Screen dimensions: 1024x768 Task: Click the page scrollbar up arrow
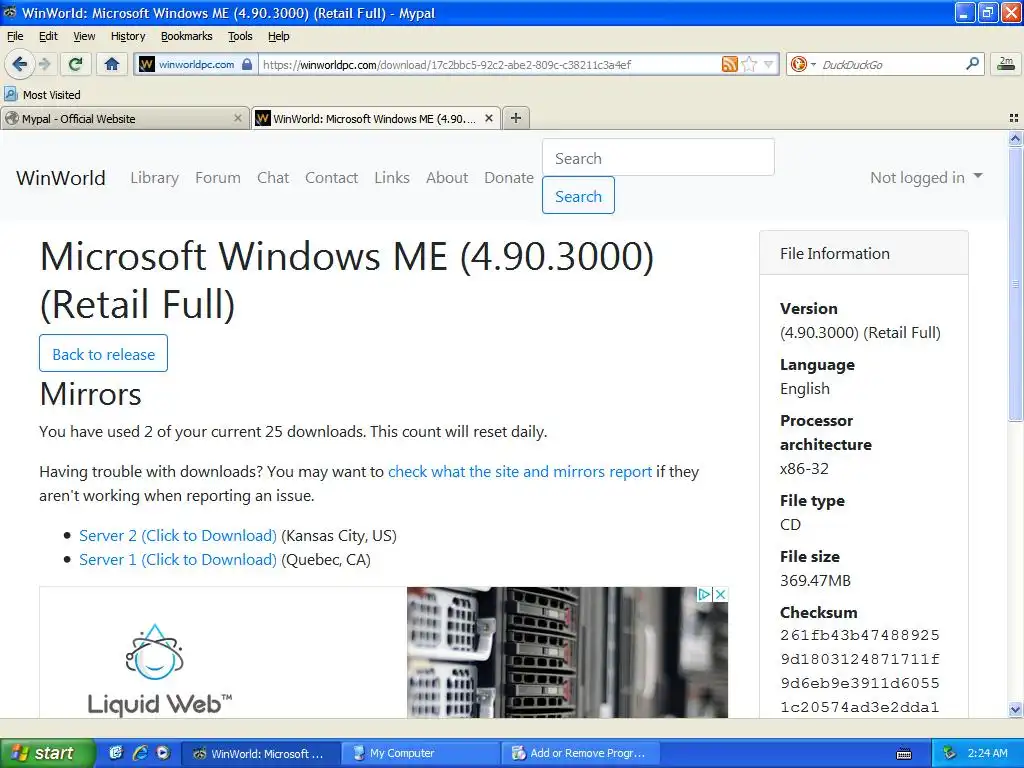point(1015,138)
